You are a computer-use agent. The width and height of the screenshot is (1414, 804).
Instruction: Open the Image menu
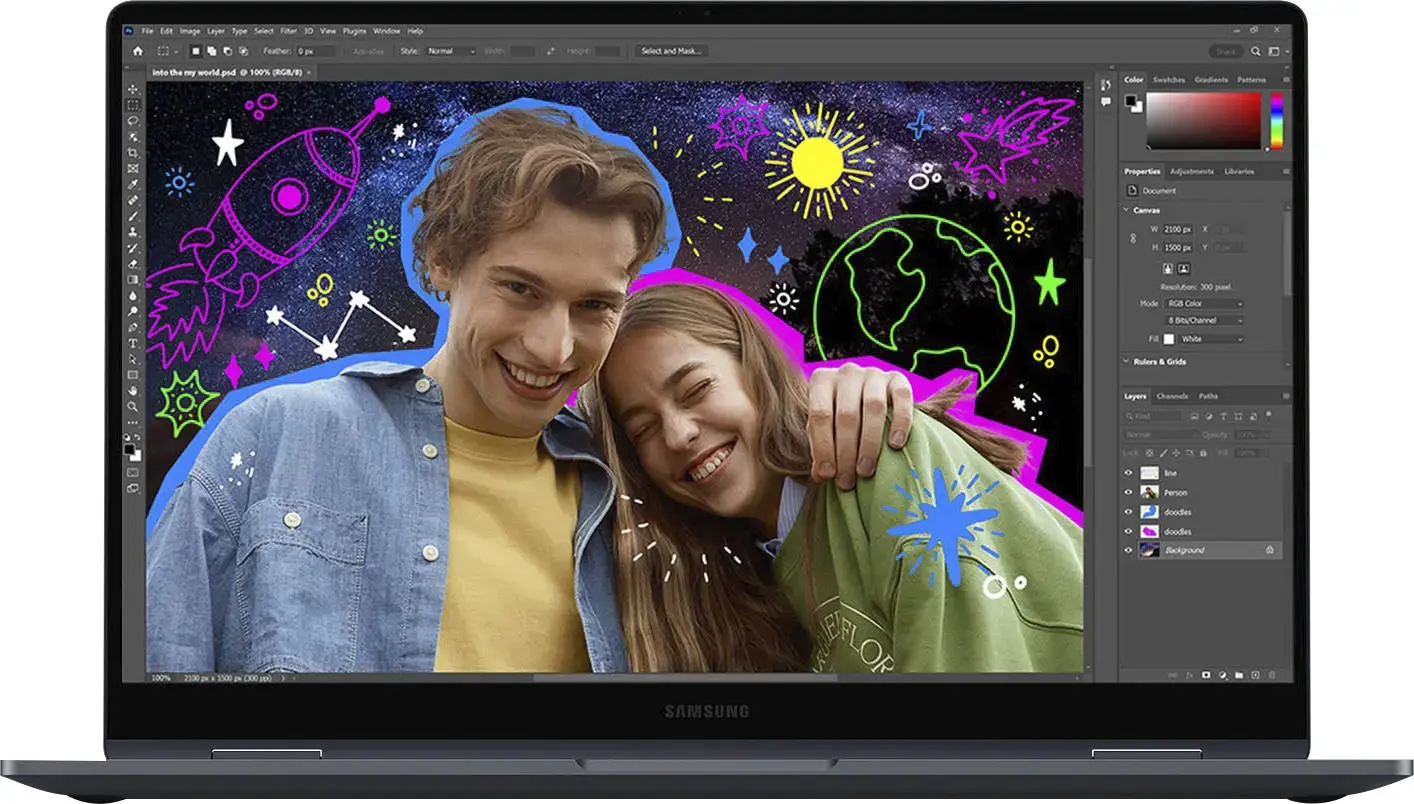coord(190,31)
